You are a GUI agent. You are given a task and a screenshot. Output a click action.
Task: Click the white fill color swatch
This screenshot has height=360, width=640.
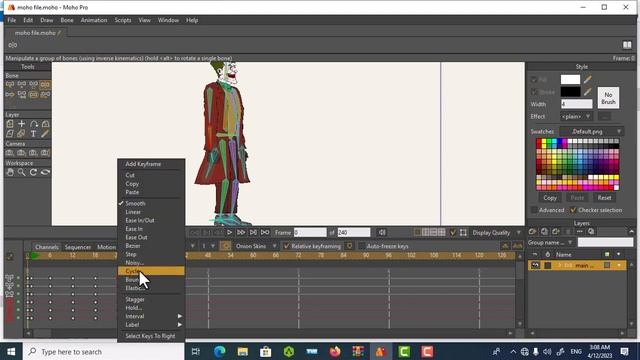point(570,80)
